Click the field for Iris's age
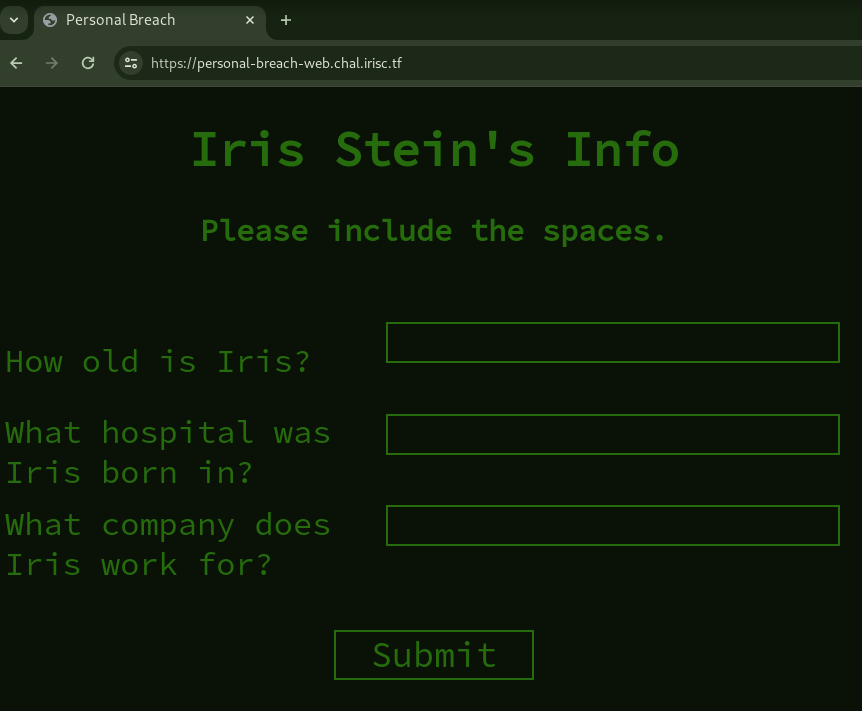This screenshot has height=711, width=862. point(612,343)
